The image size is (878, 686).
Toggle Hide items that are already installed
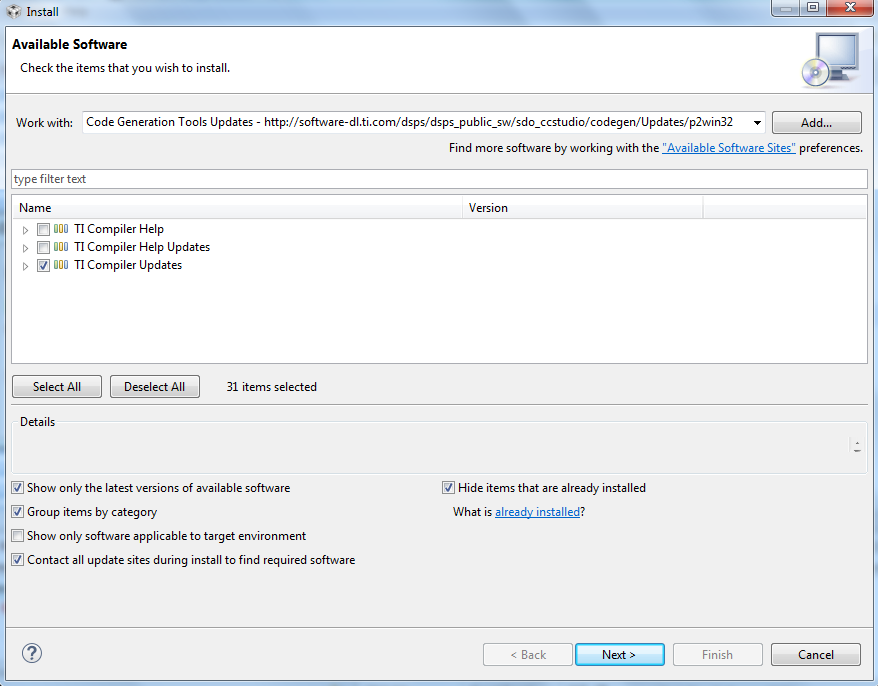click(448, 488)
